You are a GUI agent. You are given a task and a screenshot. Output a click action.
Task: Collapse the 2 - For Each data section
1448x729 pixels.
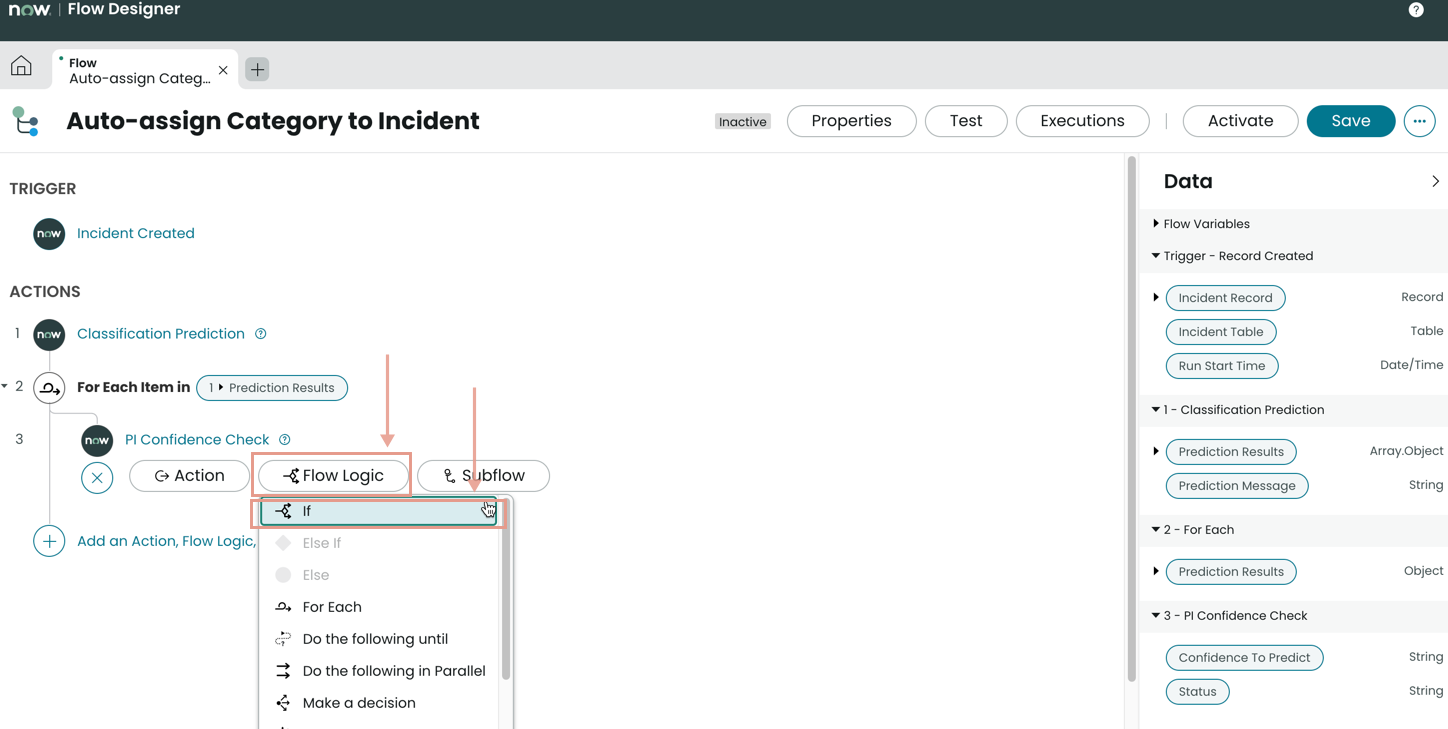pyautogui.click(x=1156, y=530)
